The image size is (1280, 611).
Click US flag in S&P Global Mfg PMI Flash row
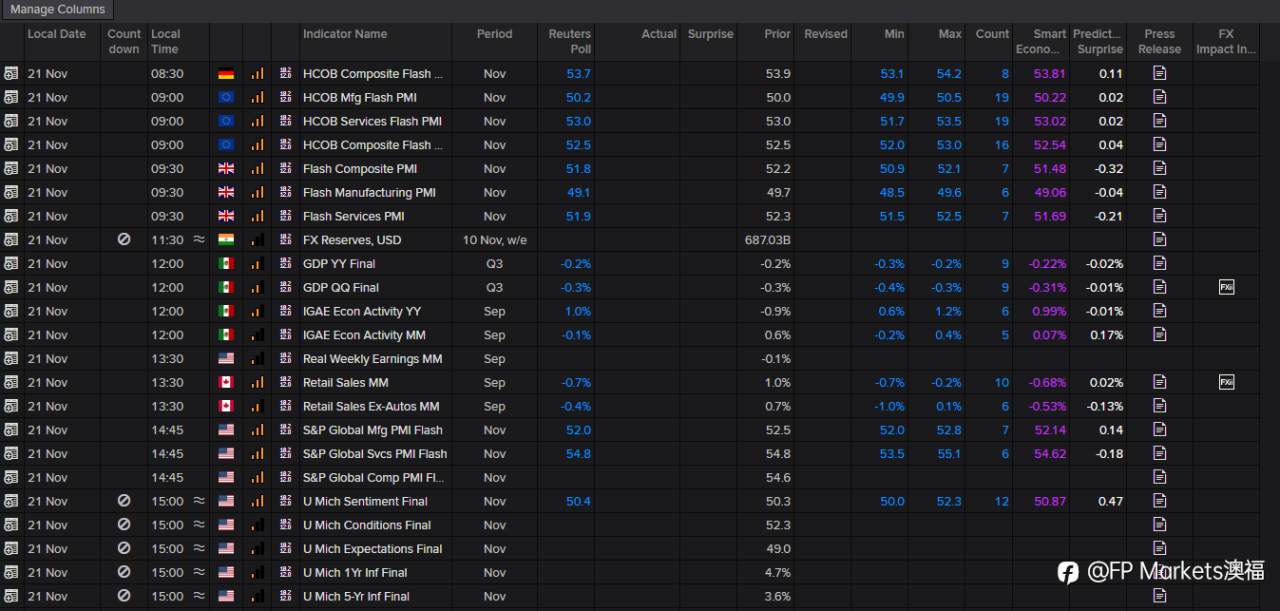(226, 430)
